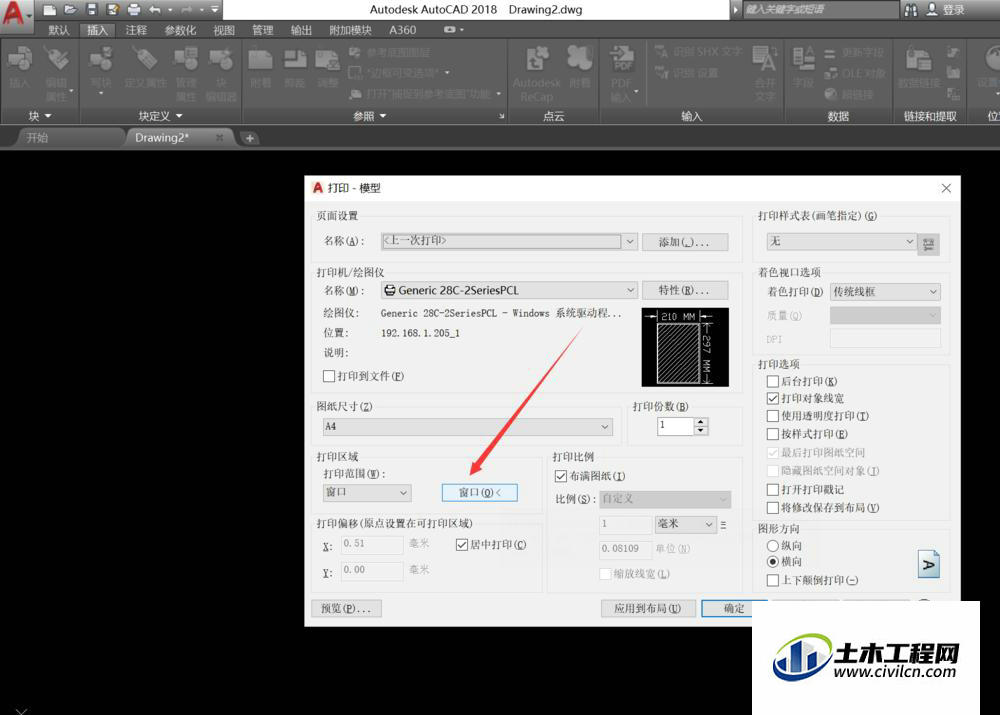The height and width of the screenshot is (715, 1000).
Task: Switch to the 视图 ribbon tab
Action: point(224,30)
